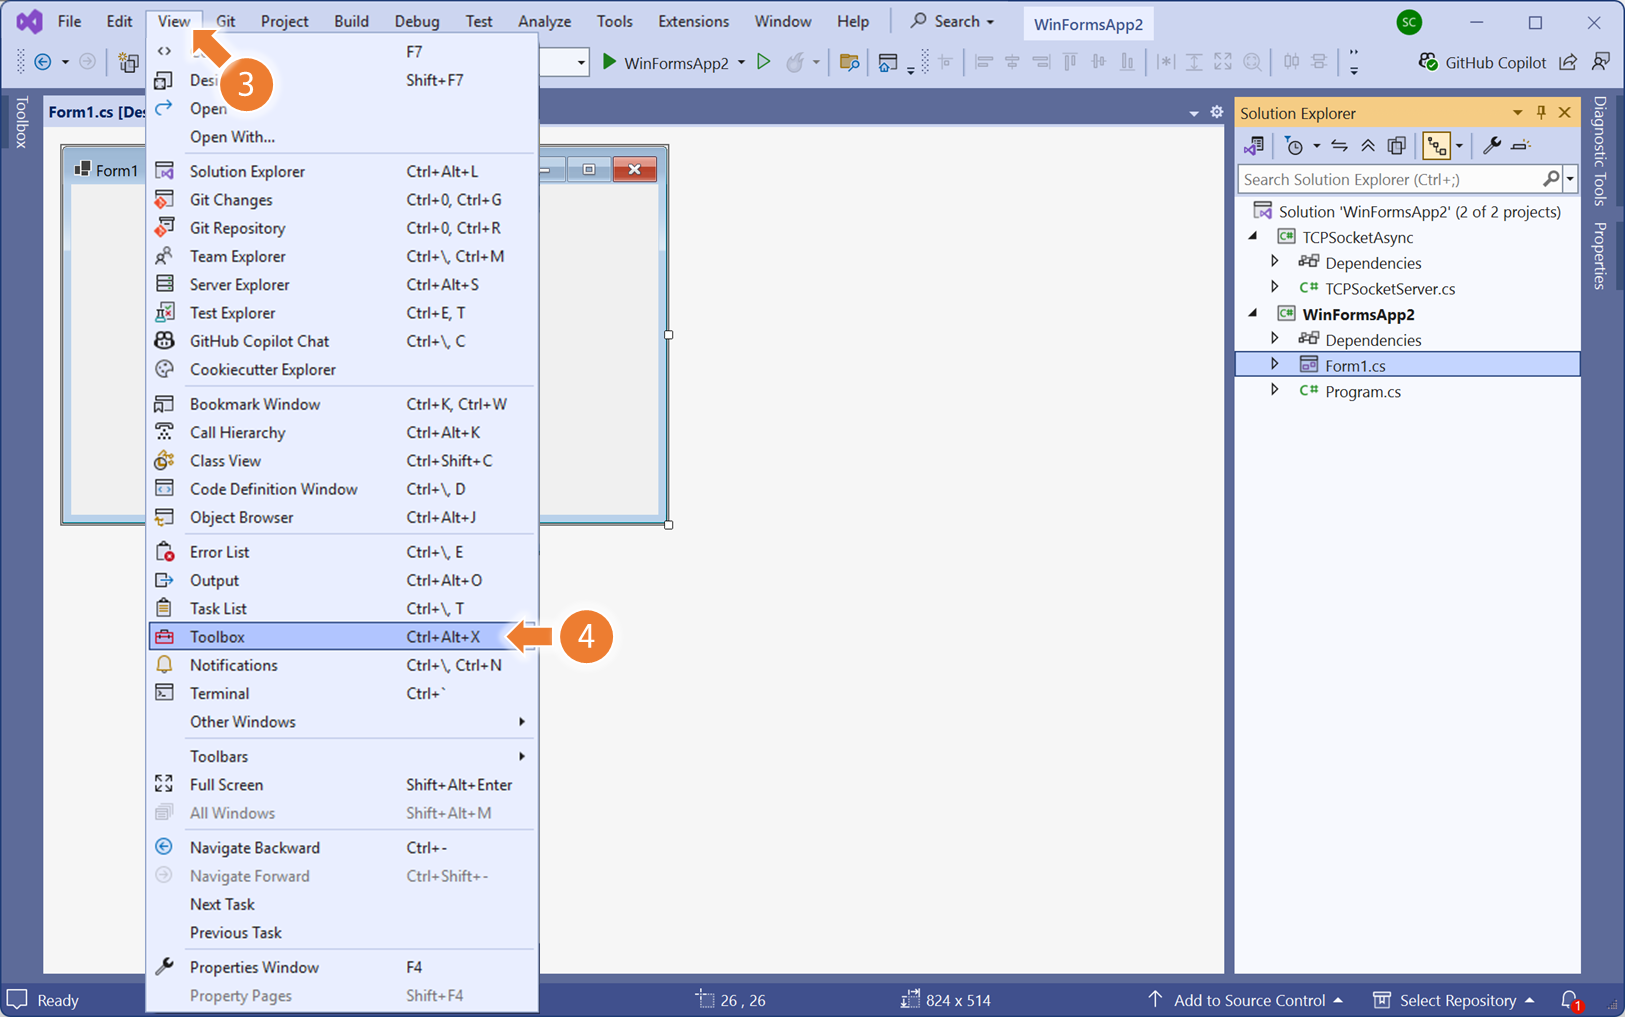Open the Extensions menu

pyautogui.click(x=693, y=21)
